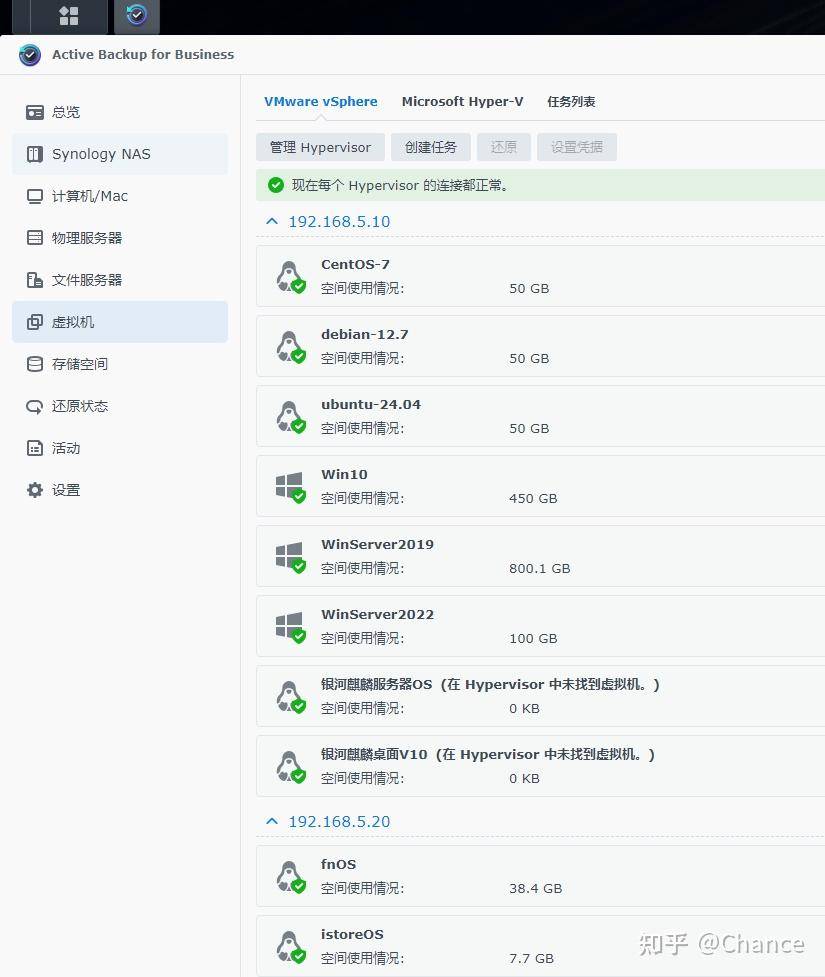Open the 文件服务器 section
825x977 pixels.
[x=120, y=280]
